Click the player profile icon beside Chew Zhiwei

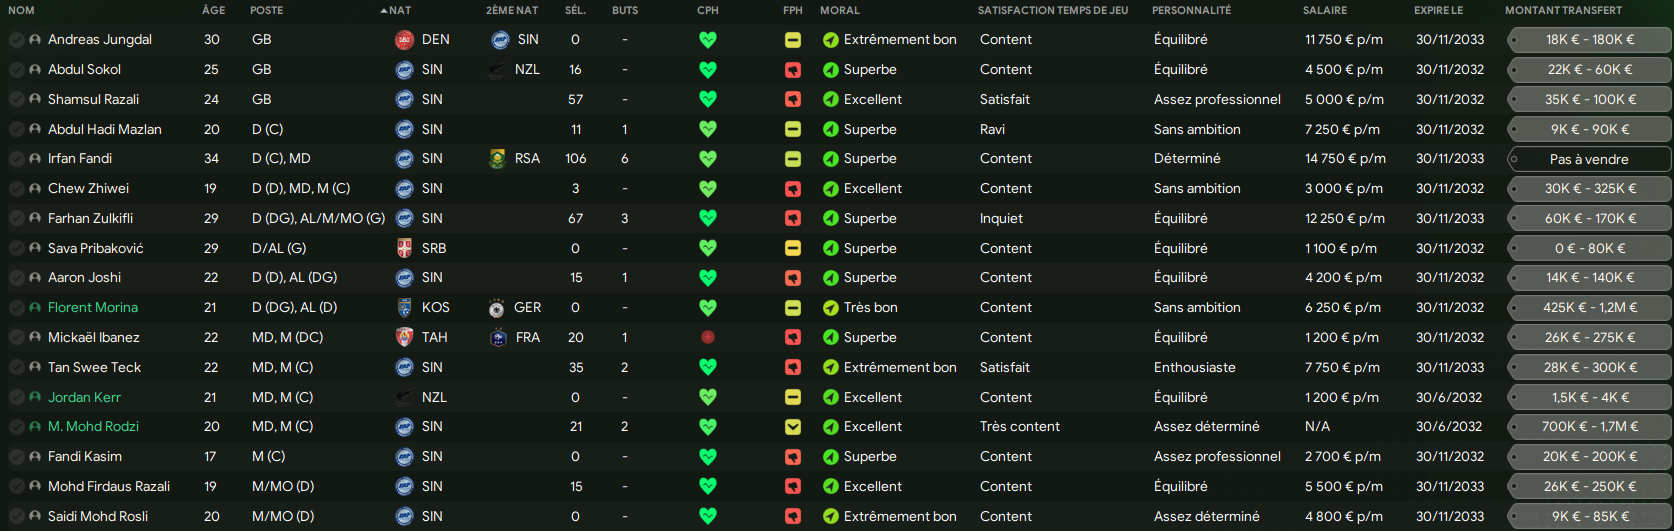[x=35, y=189]
